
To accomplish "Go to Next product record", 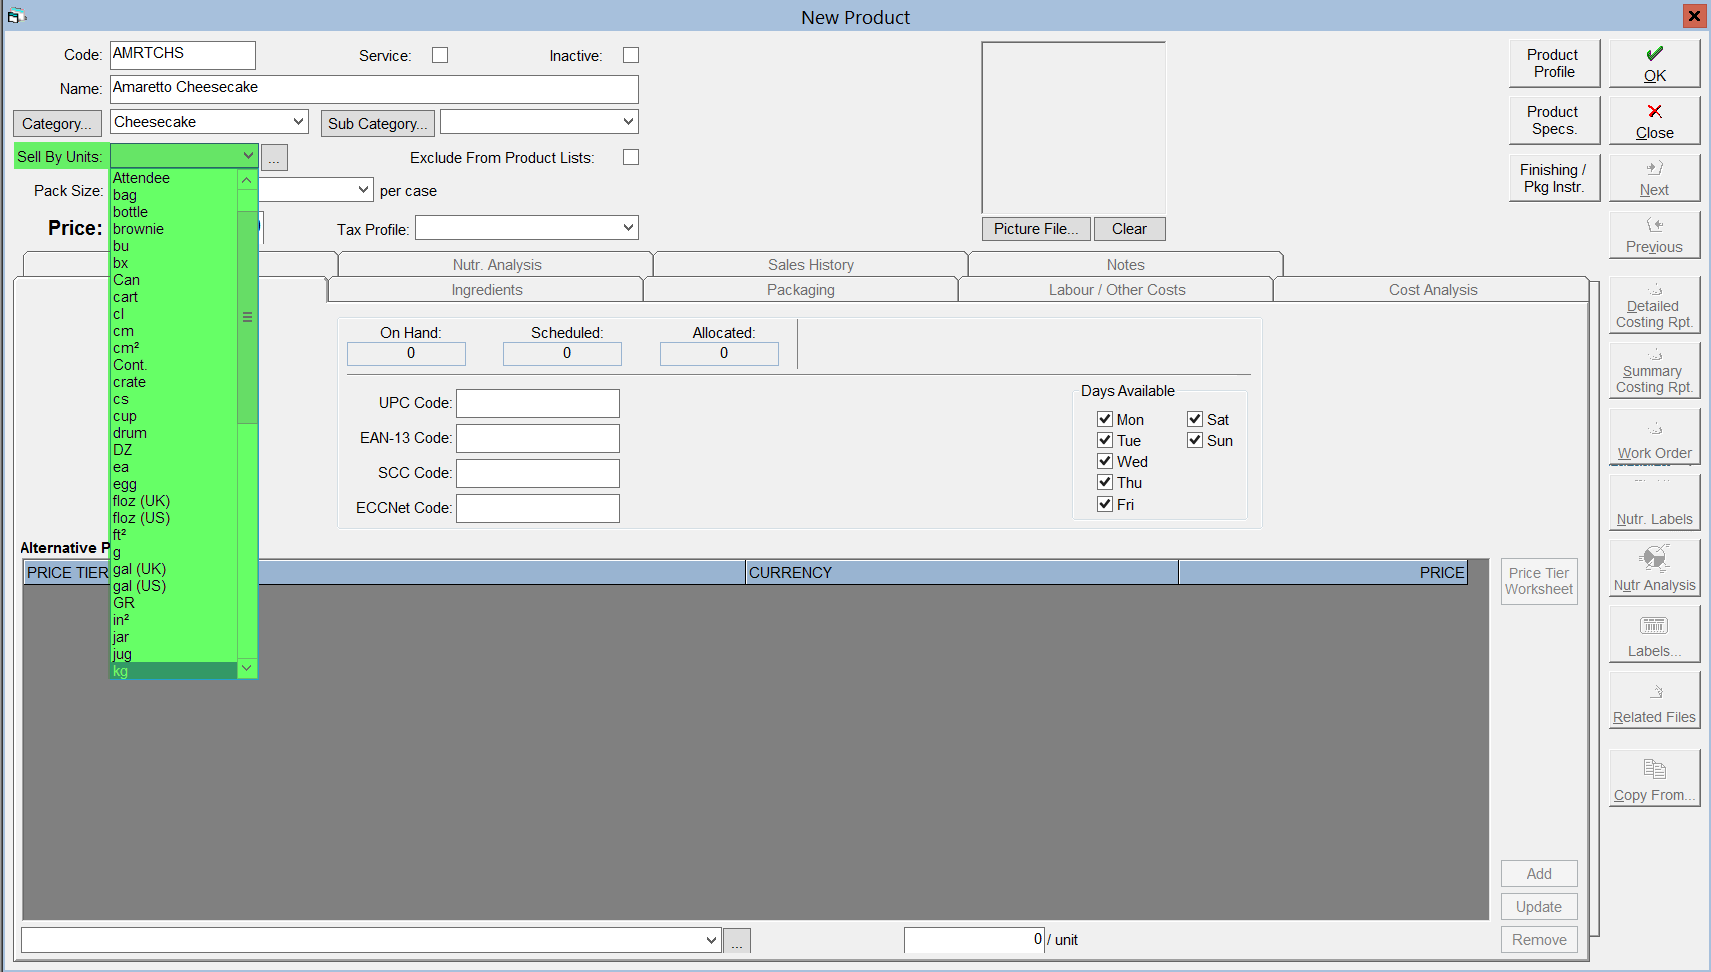I will tap(1654, 178).
